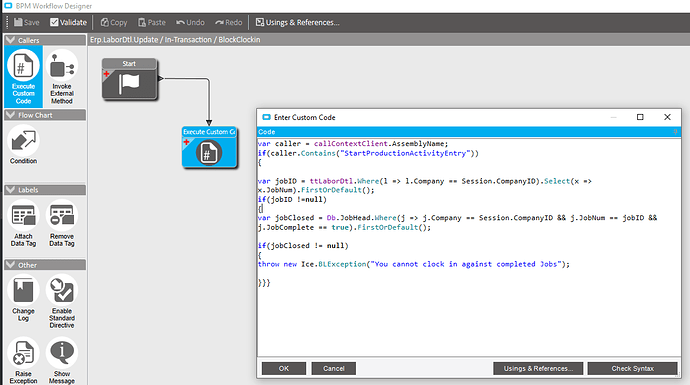Select the Start node on the canvas
This screenshot has width=690, height=385.
(x=129, y=79)
